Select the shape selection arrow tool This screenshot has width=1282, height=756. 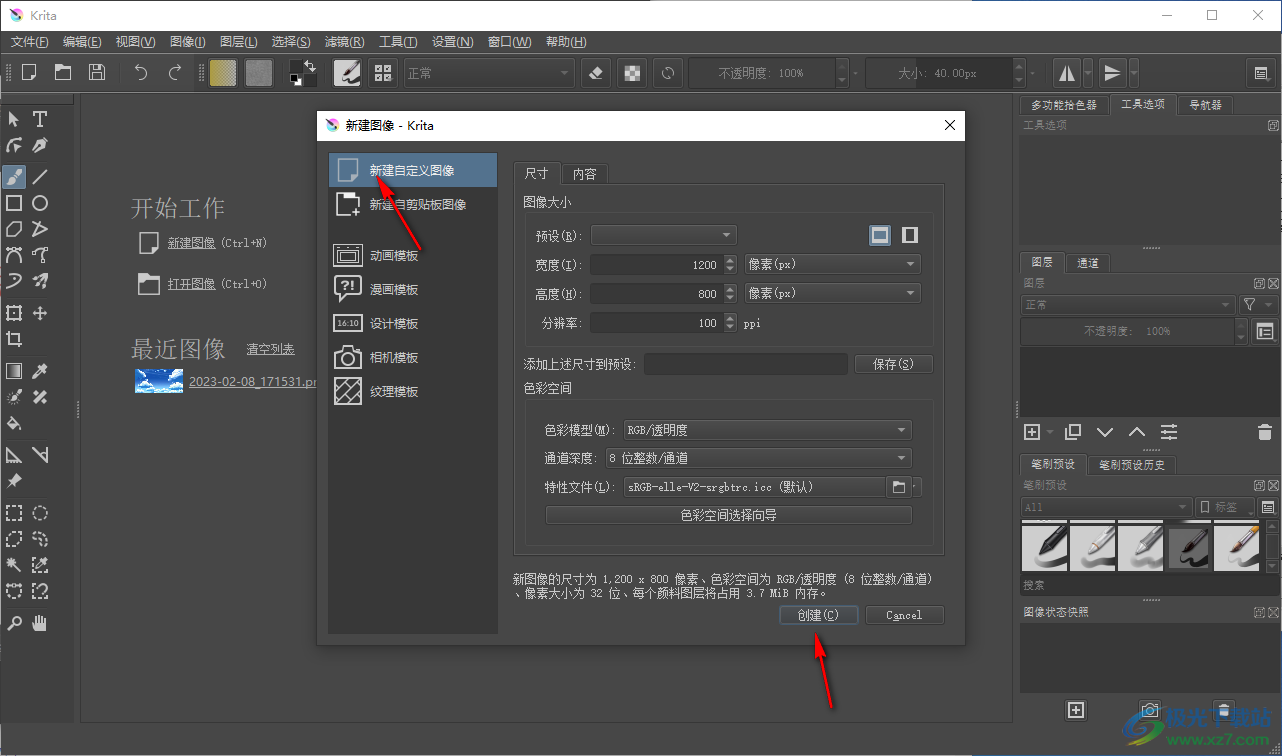pos(14,119)
